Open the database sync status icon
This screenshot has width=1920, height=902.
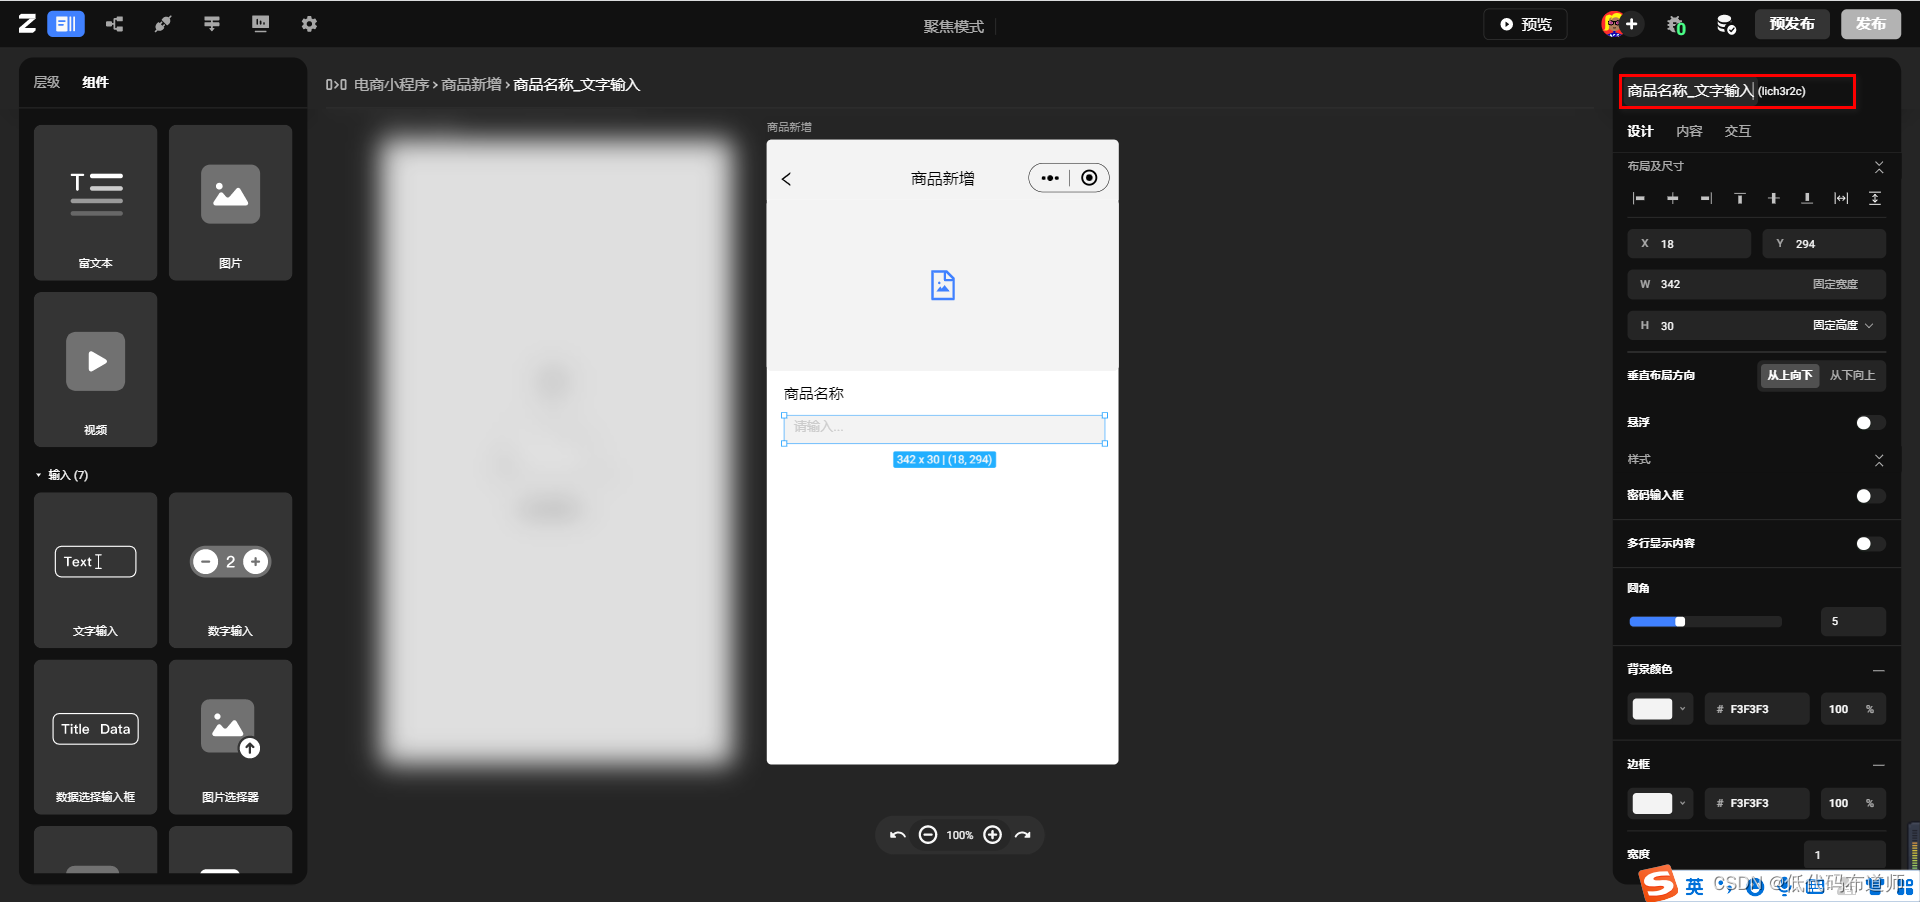coord(1726,25)
